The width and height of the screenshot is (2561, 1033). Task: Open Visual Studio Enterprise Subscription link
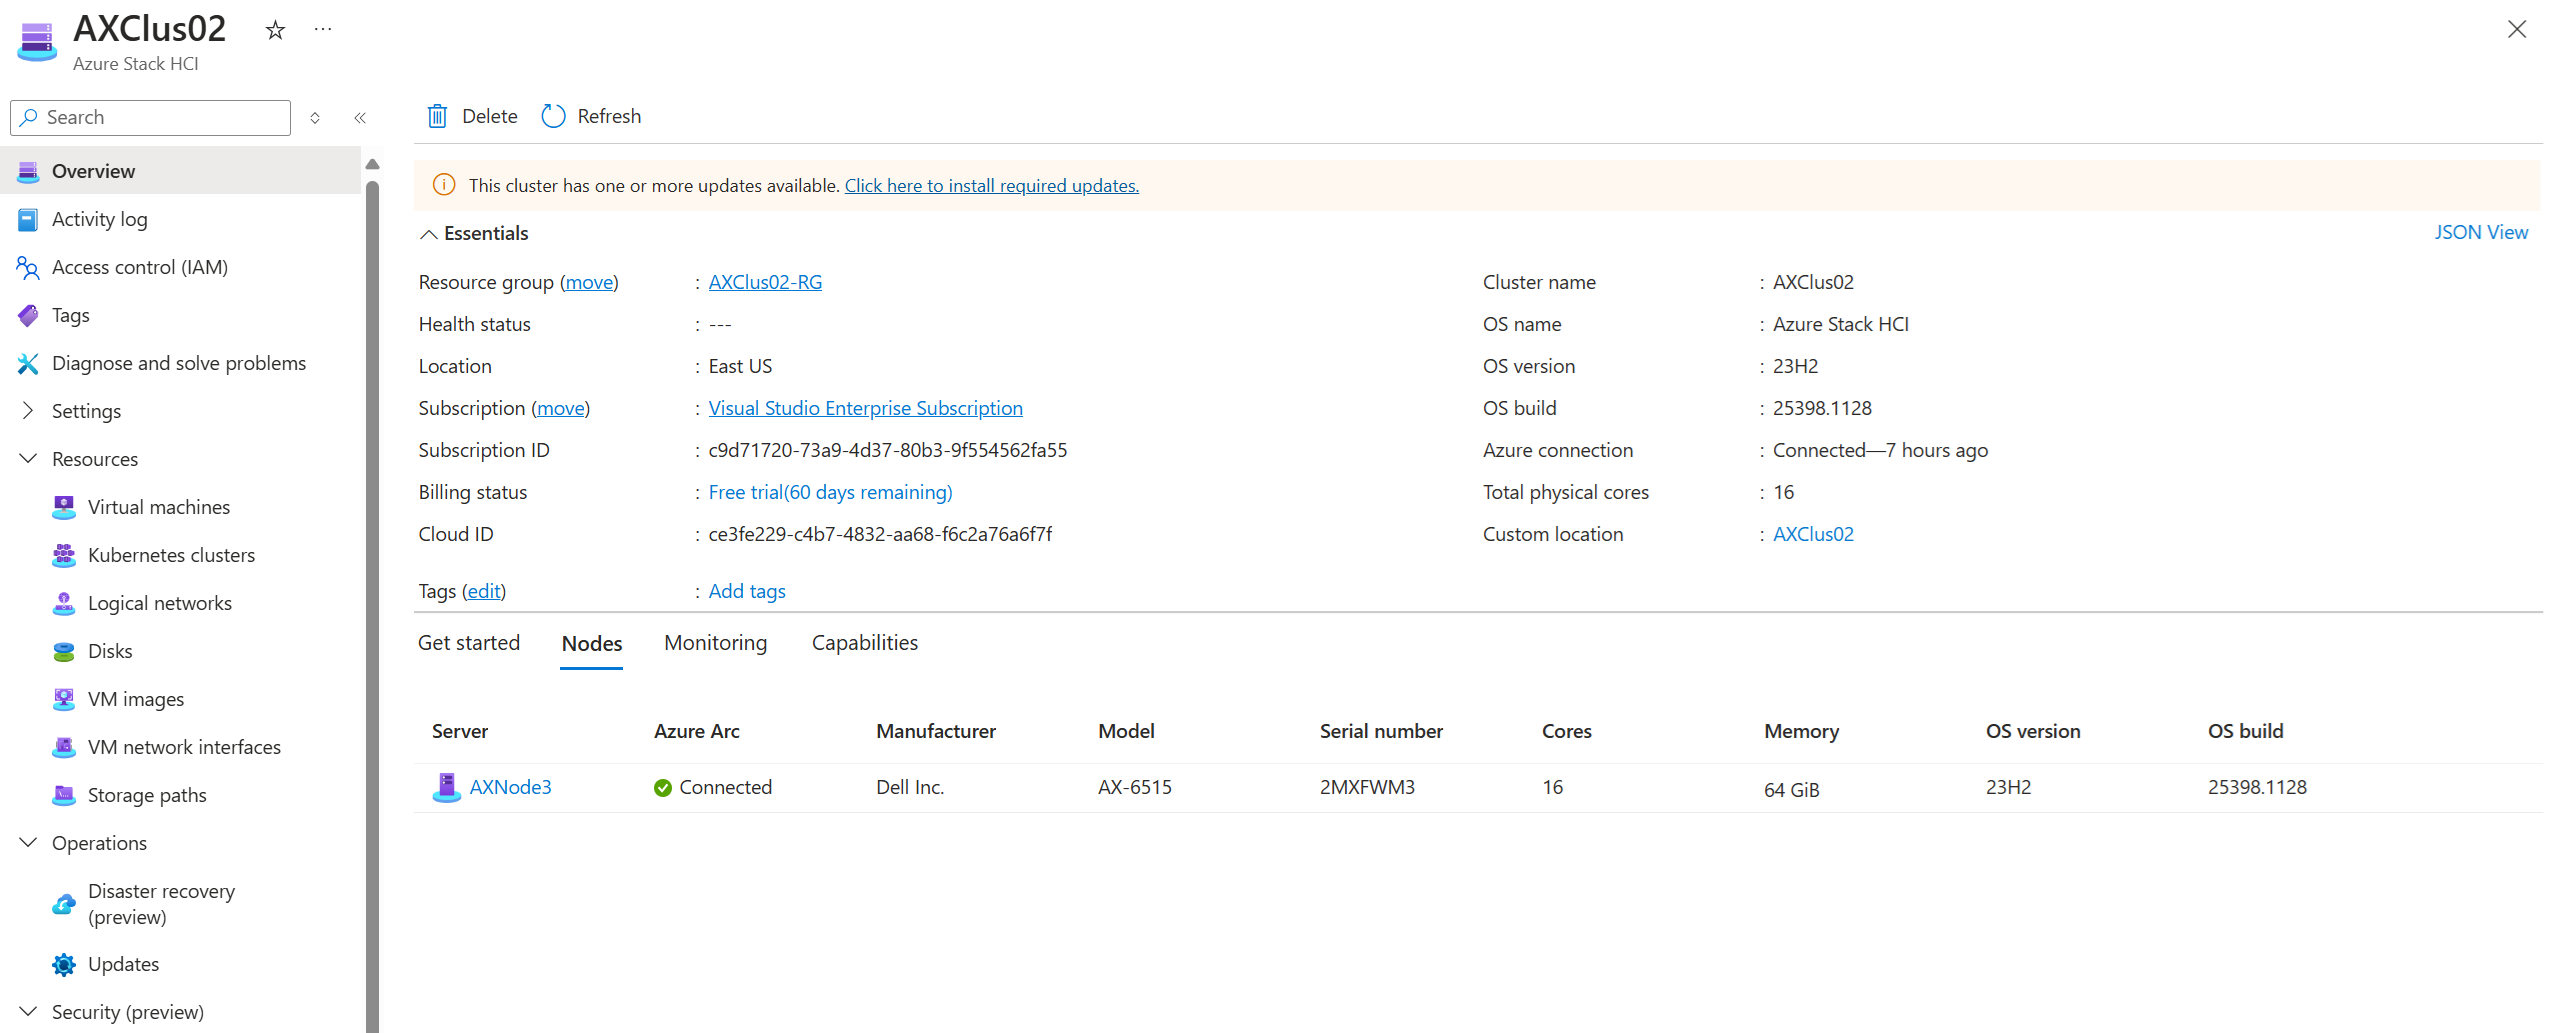point(865,408)
